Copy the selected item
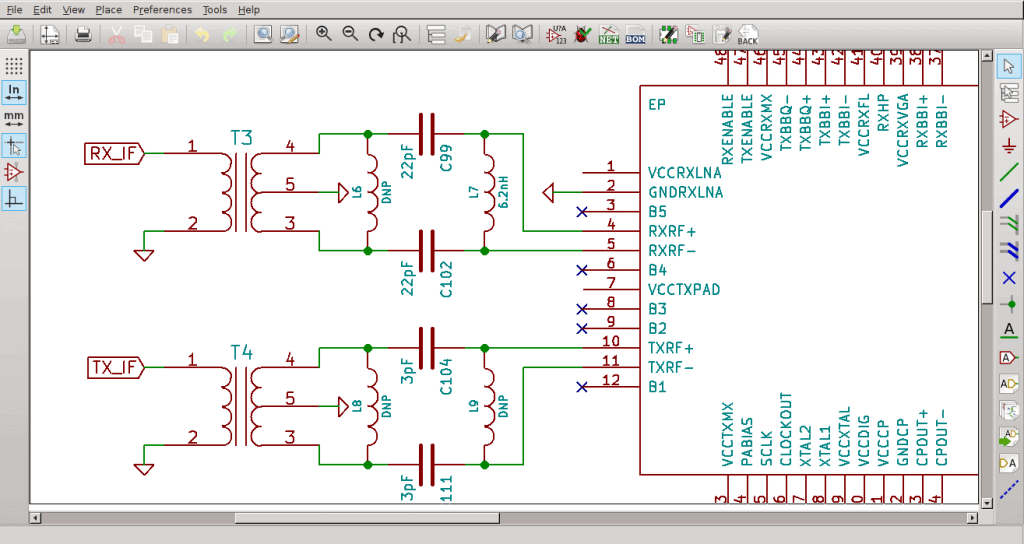The height and width of the screenshot is (544, 1024). [142, 34]
